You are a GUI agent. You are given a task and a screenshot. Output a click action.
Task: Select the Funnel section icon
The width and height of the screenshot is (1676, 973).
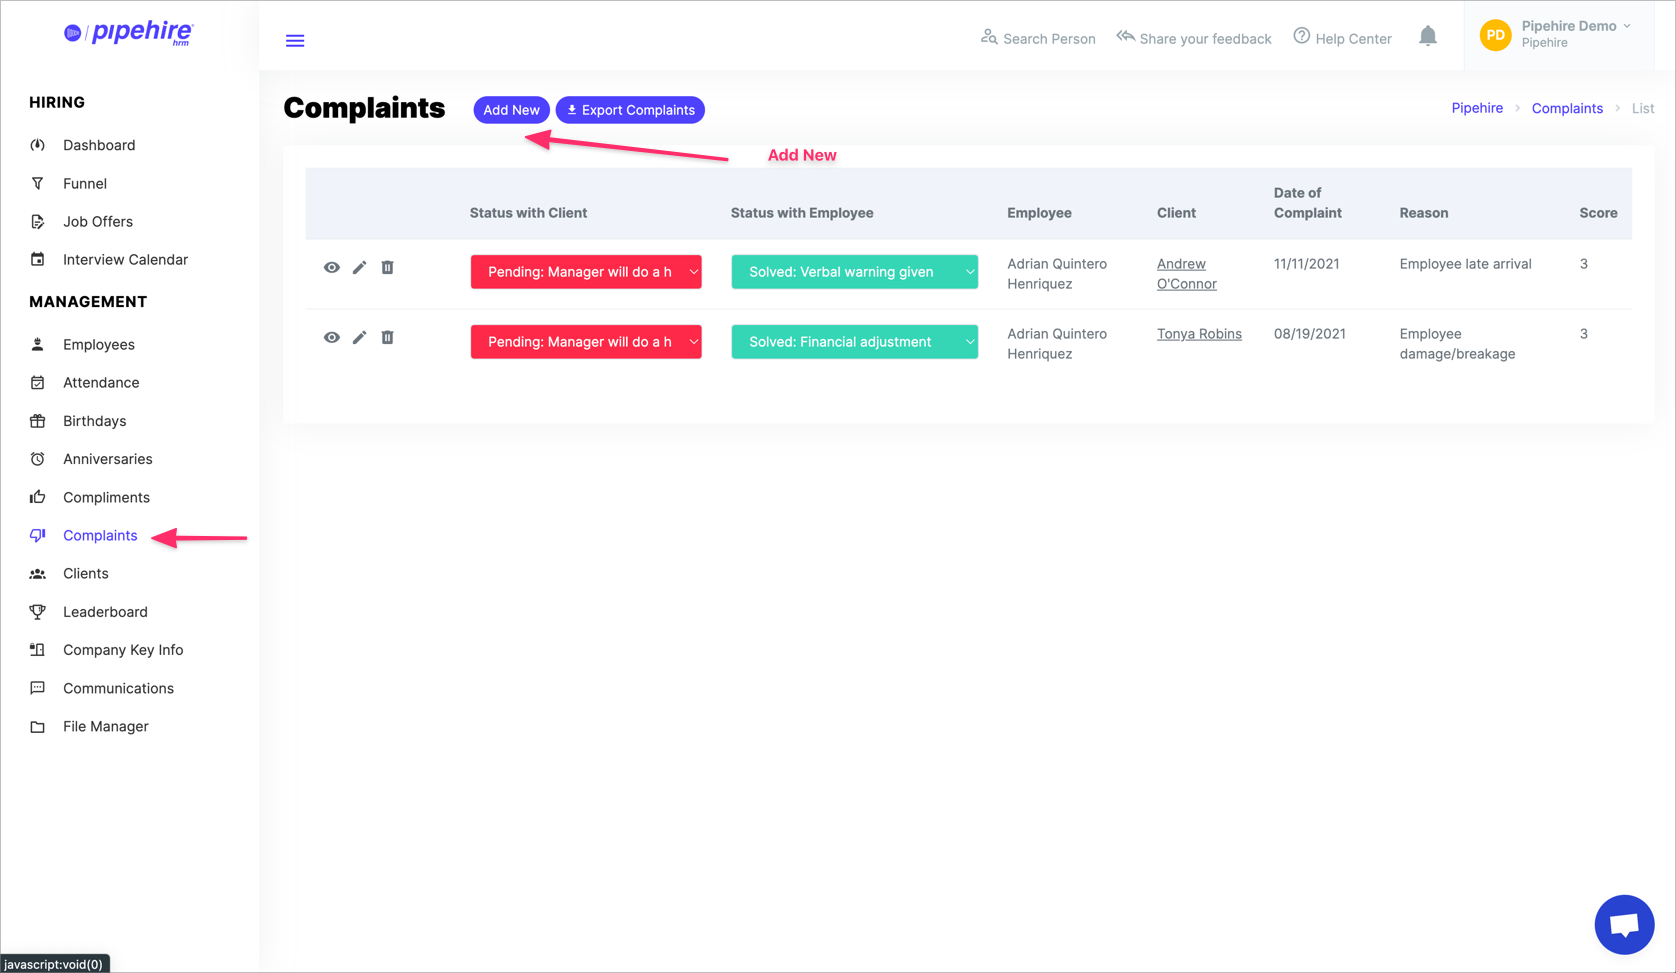coord(38,183)
